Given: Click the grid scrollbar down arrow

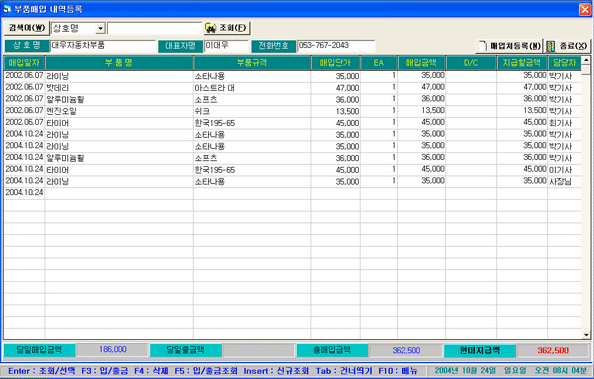Looking at the screenshot, I should pyautogui.click(x=586, y=335).
